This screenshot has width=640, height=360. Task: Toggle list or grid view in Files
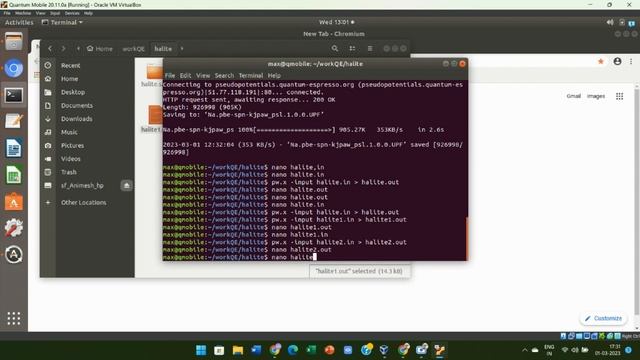click(x=352, y=49)
